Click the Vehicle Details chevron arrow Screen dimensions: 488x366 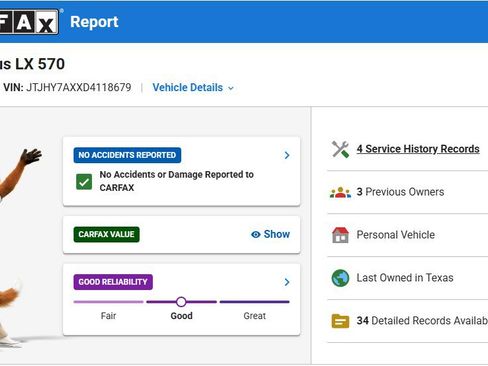point(231,88)
